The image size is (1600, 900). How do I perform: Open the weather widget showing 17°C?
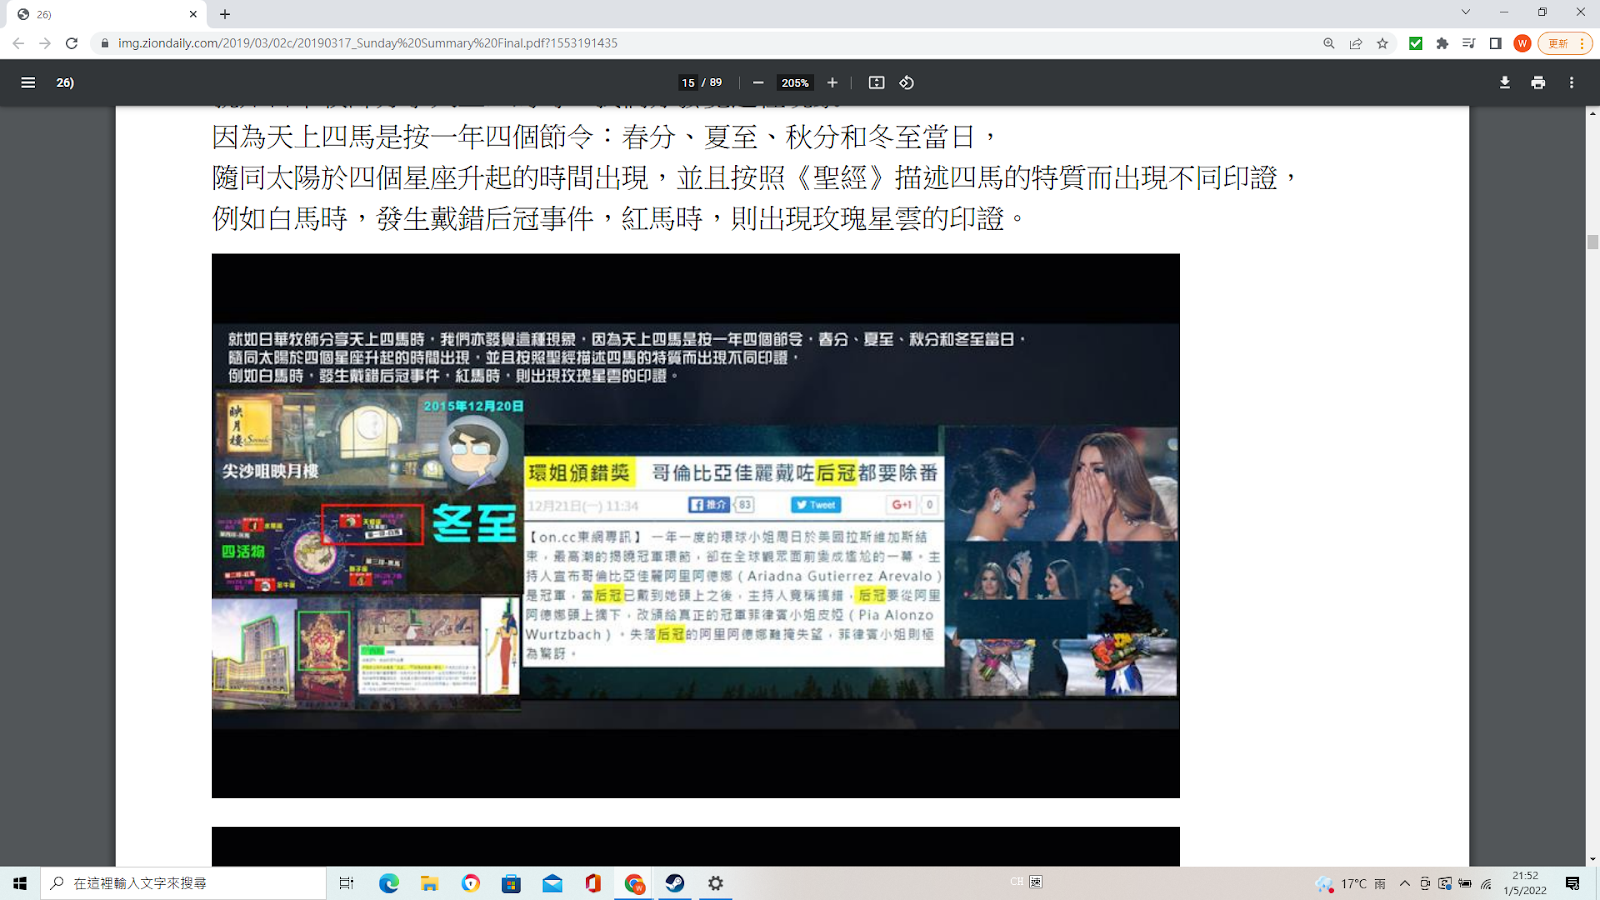click(x=1351, y=883)
